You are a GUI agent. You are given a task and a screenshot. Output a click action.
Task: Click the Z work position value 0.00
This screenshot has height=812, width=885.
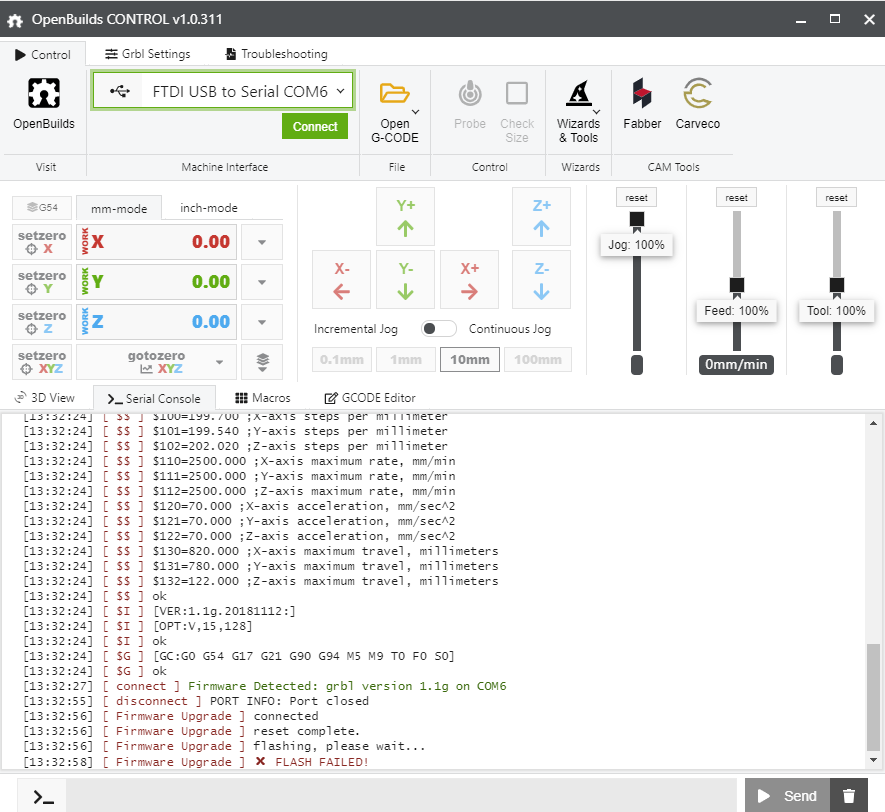pos(211,322)
